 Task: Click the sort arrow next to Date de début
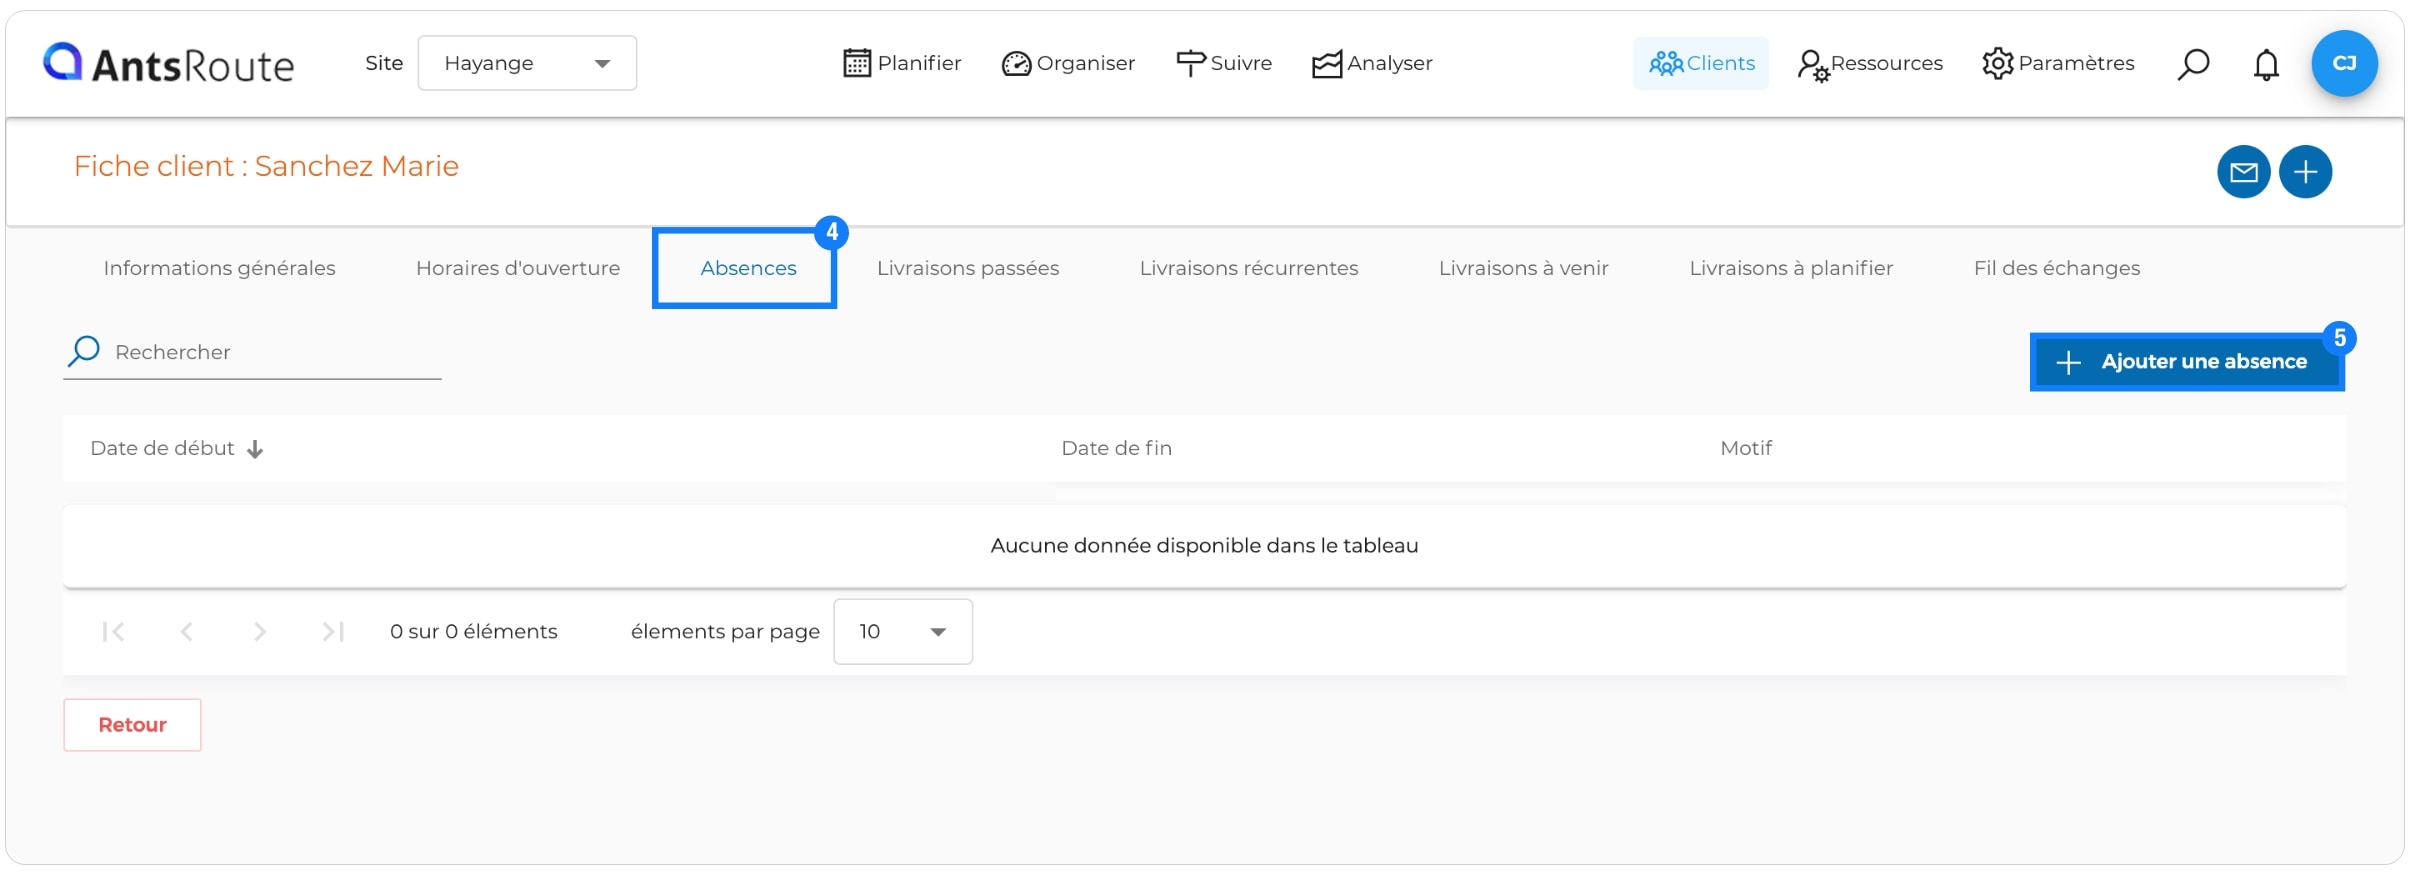[x=255, y=449]
